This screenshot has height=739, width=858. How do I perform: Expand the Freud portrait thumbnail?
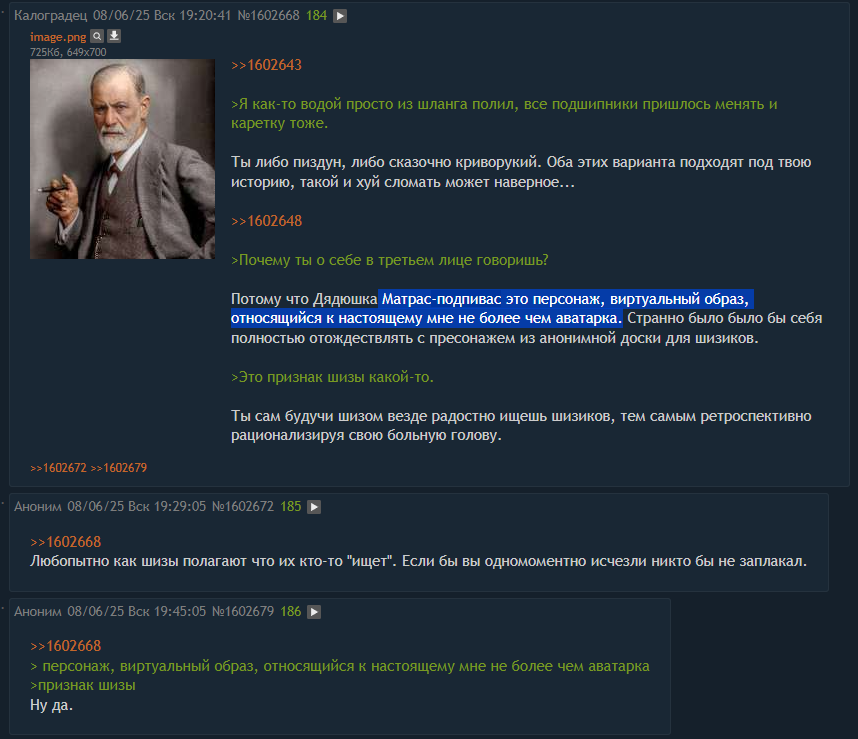122,159
